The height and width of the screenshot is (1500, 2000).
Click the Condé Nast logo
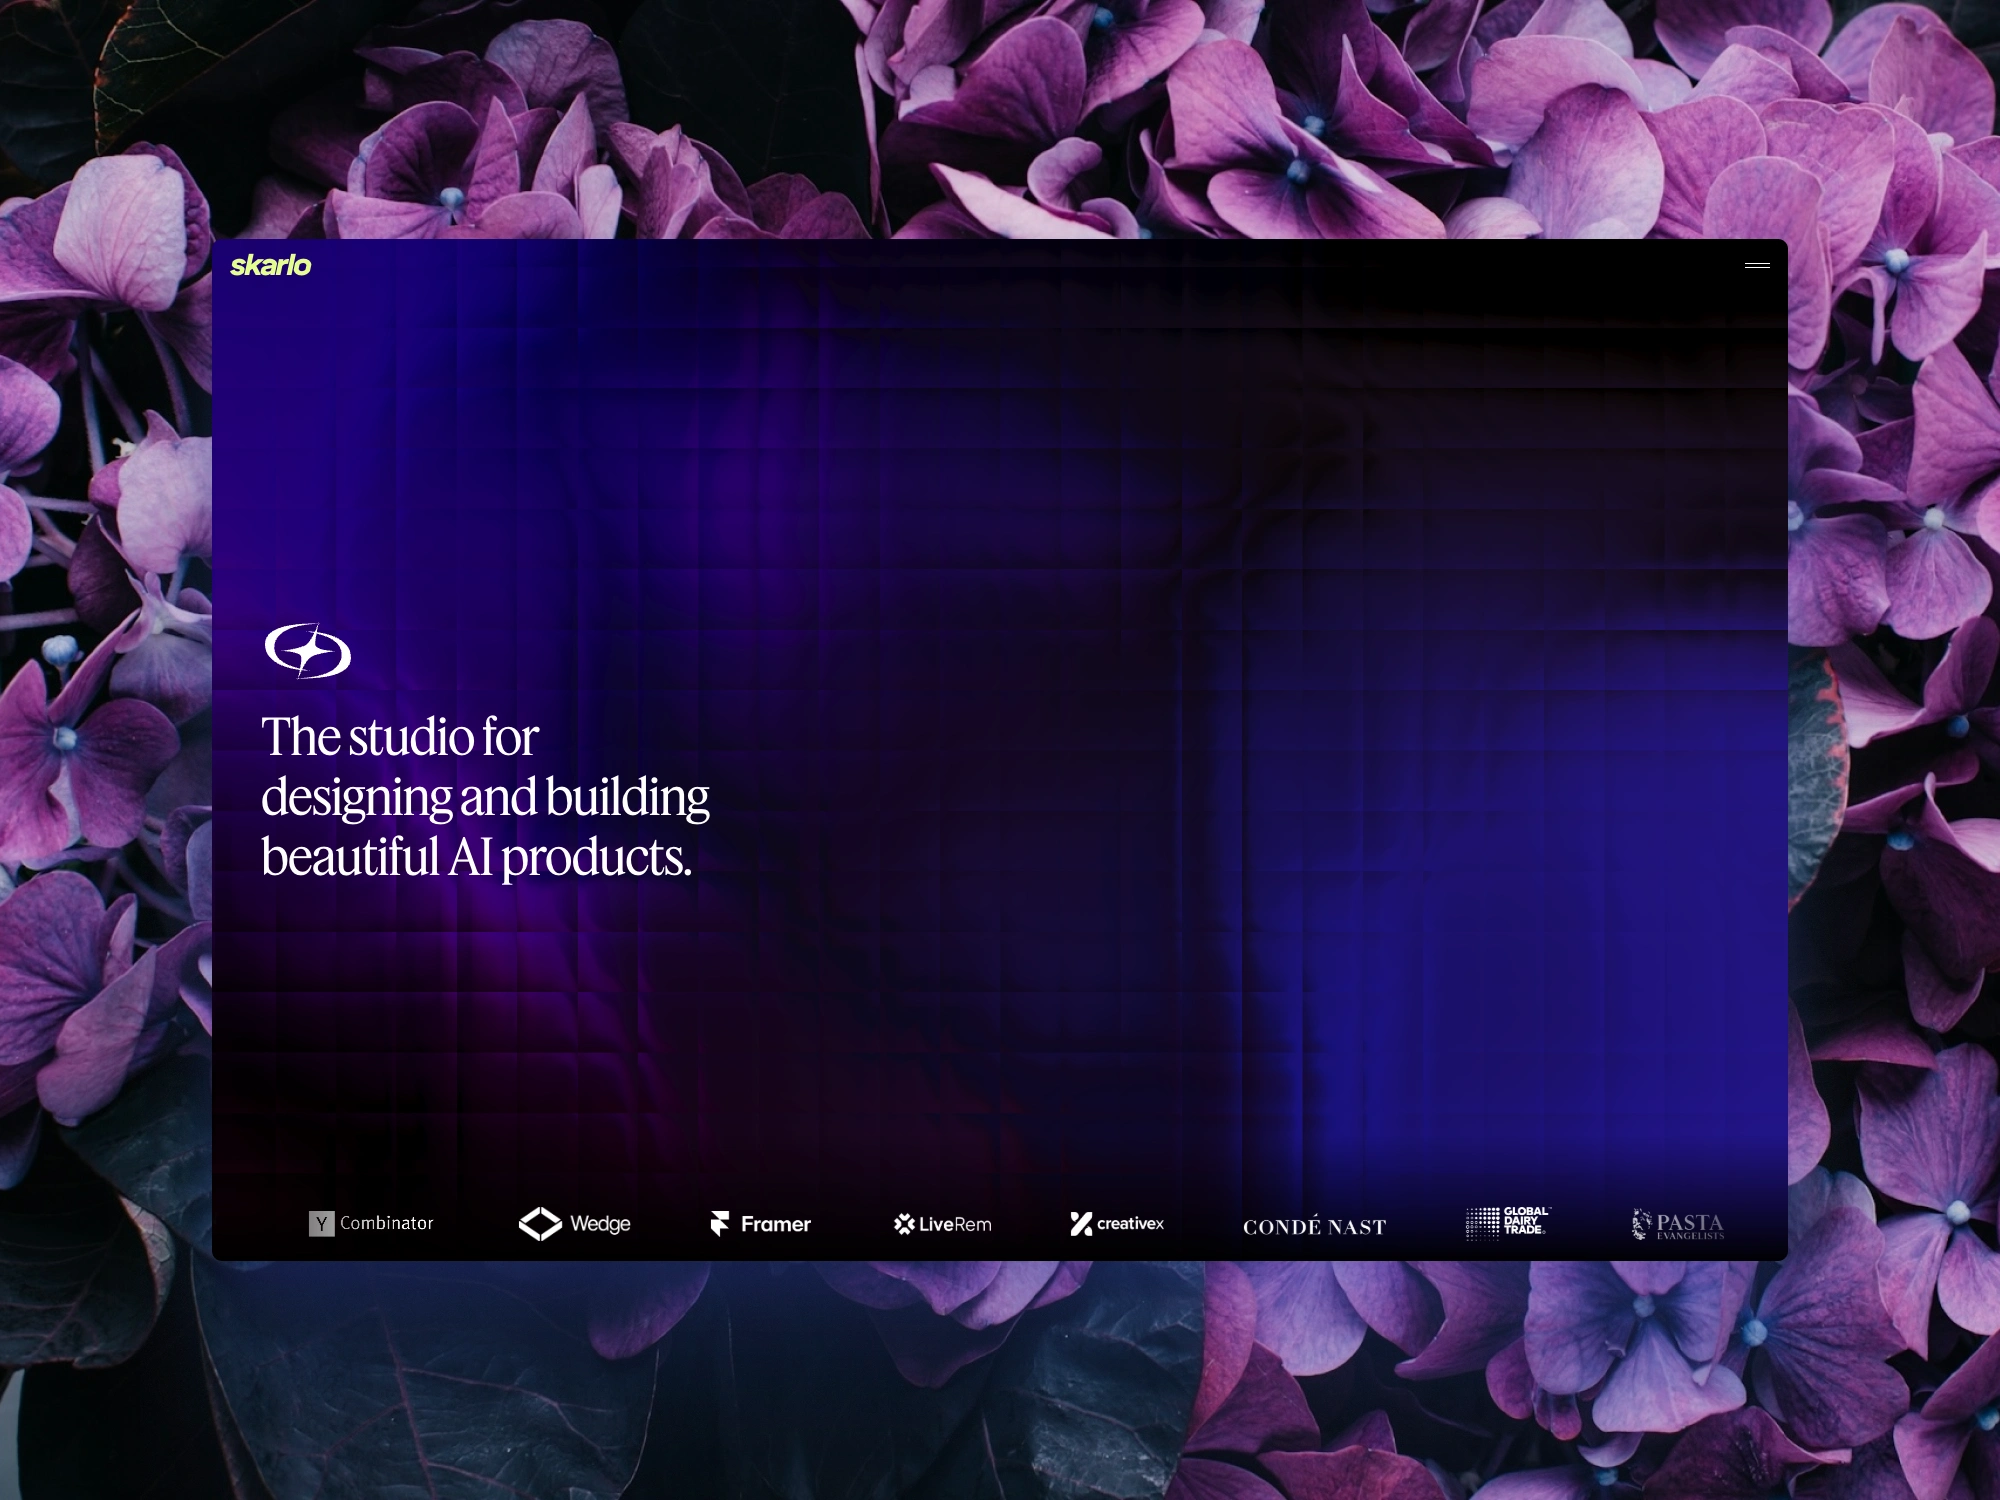point(1314,1227)
